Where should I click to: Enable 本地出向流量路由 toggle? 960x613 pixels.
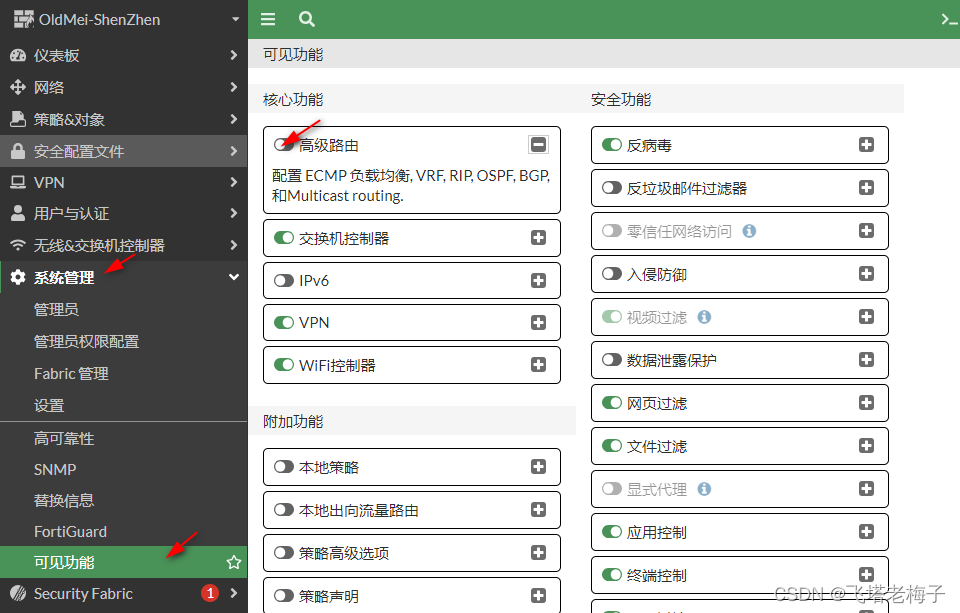283,510
